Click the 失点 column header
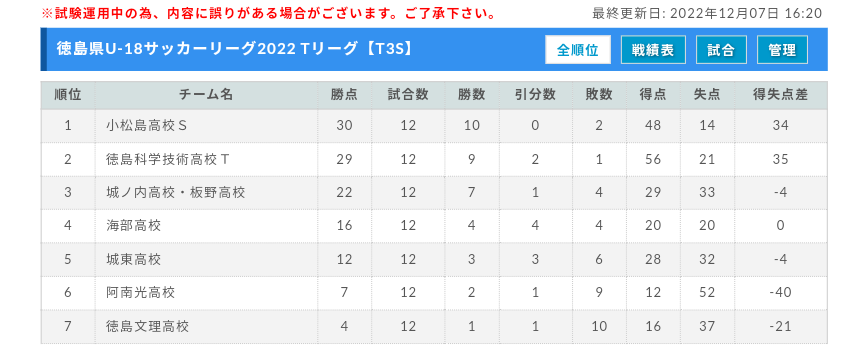The height and width of the screenshot is (360, 849). coord(707,95)
